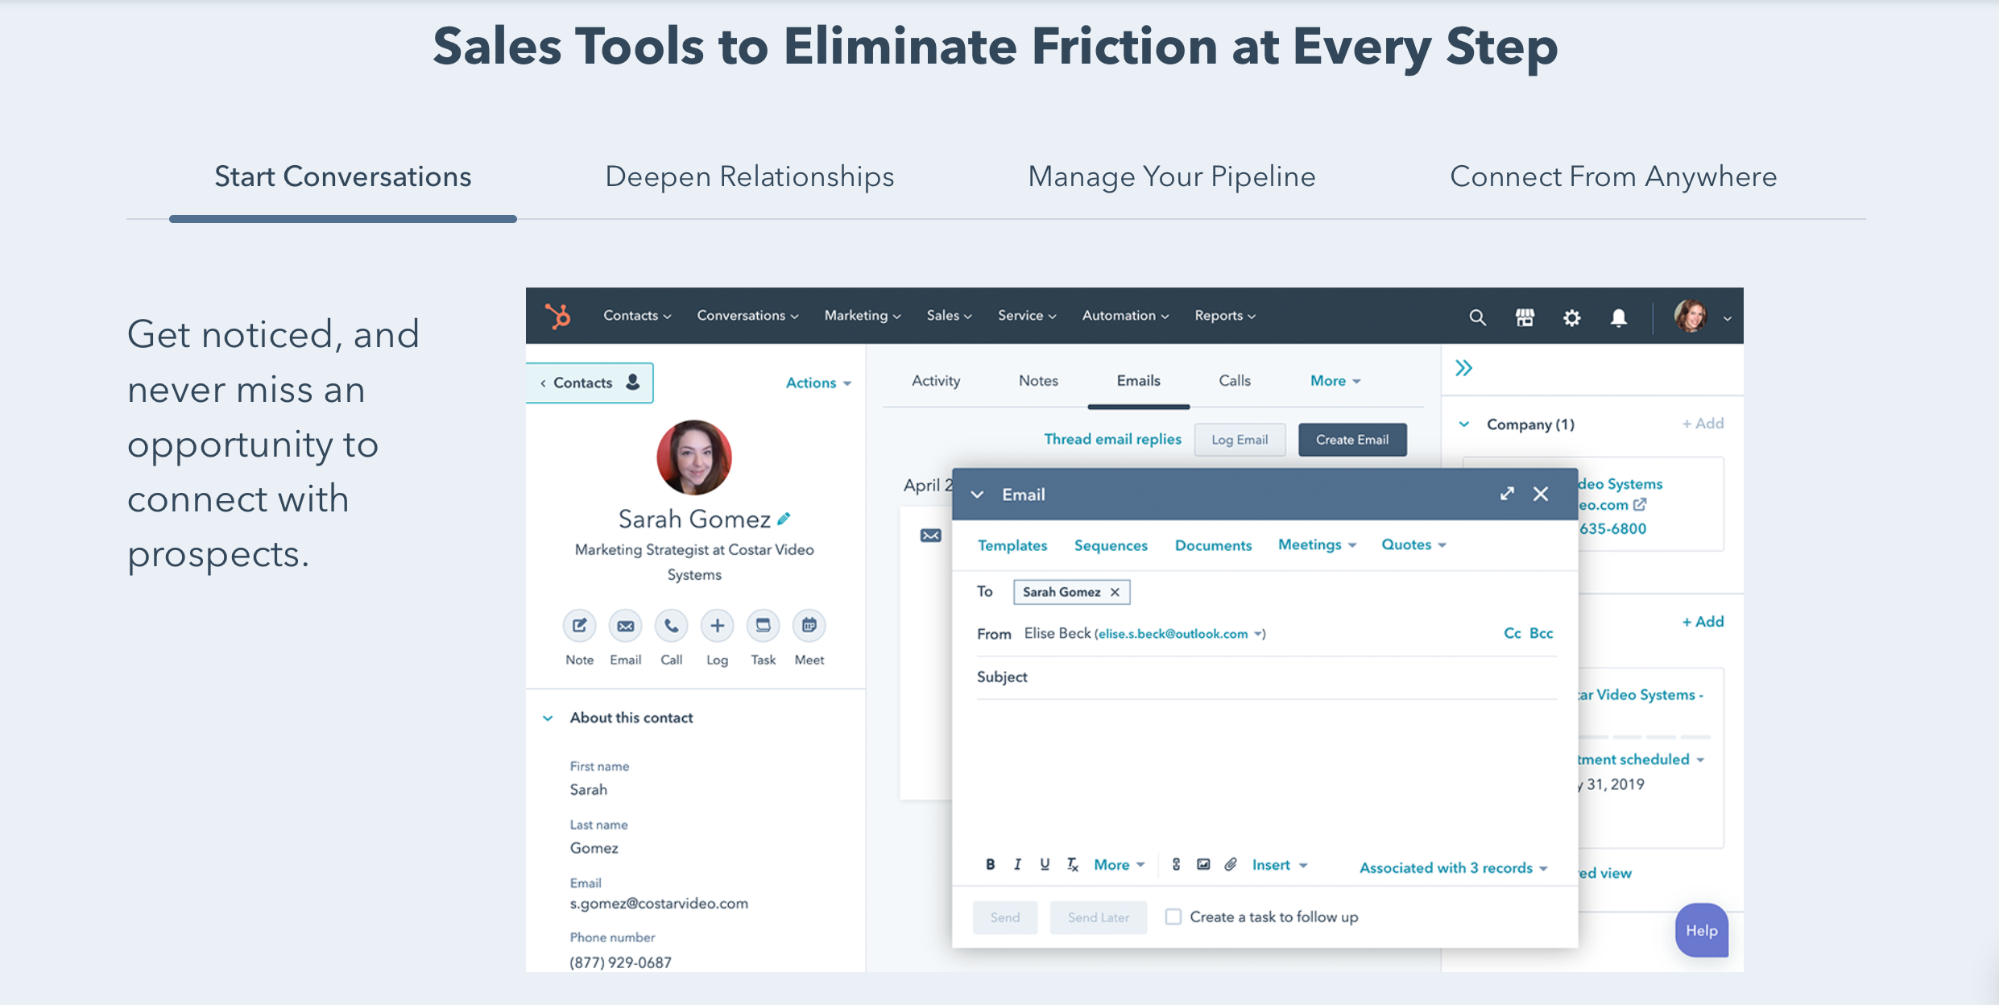The height and width of the screenshot is (1006, 1999).
Task: Check the Create a task to follow up box
Action: [x=1172, y=916]
